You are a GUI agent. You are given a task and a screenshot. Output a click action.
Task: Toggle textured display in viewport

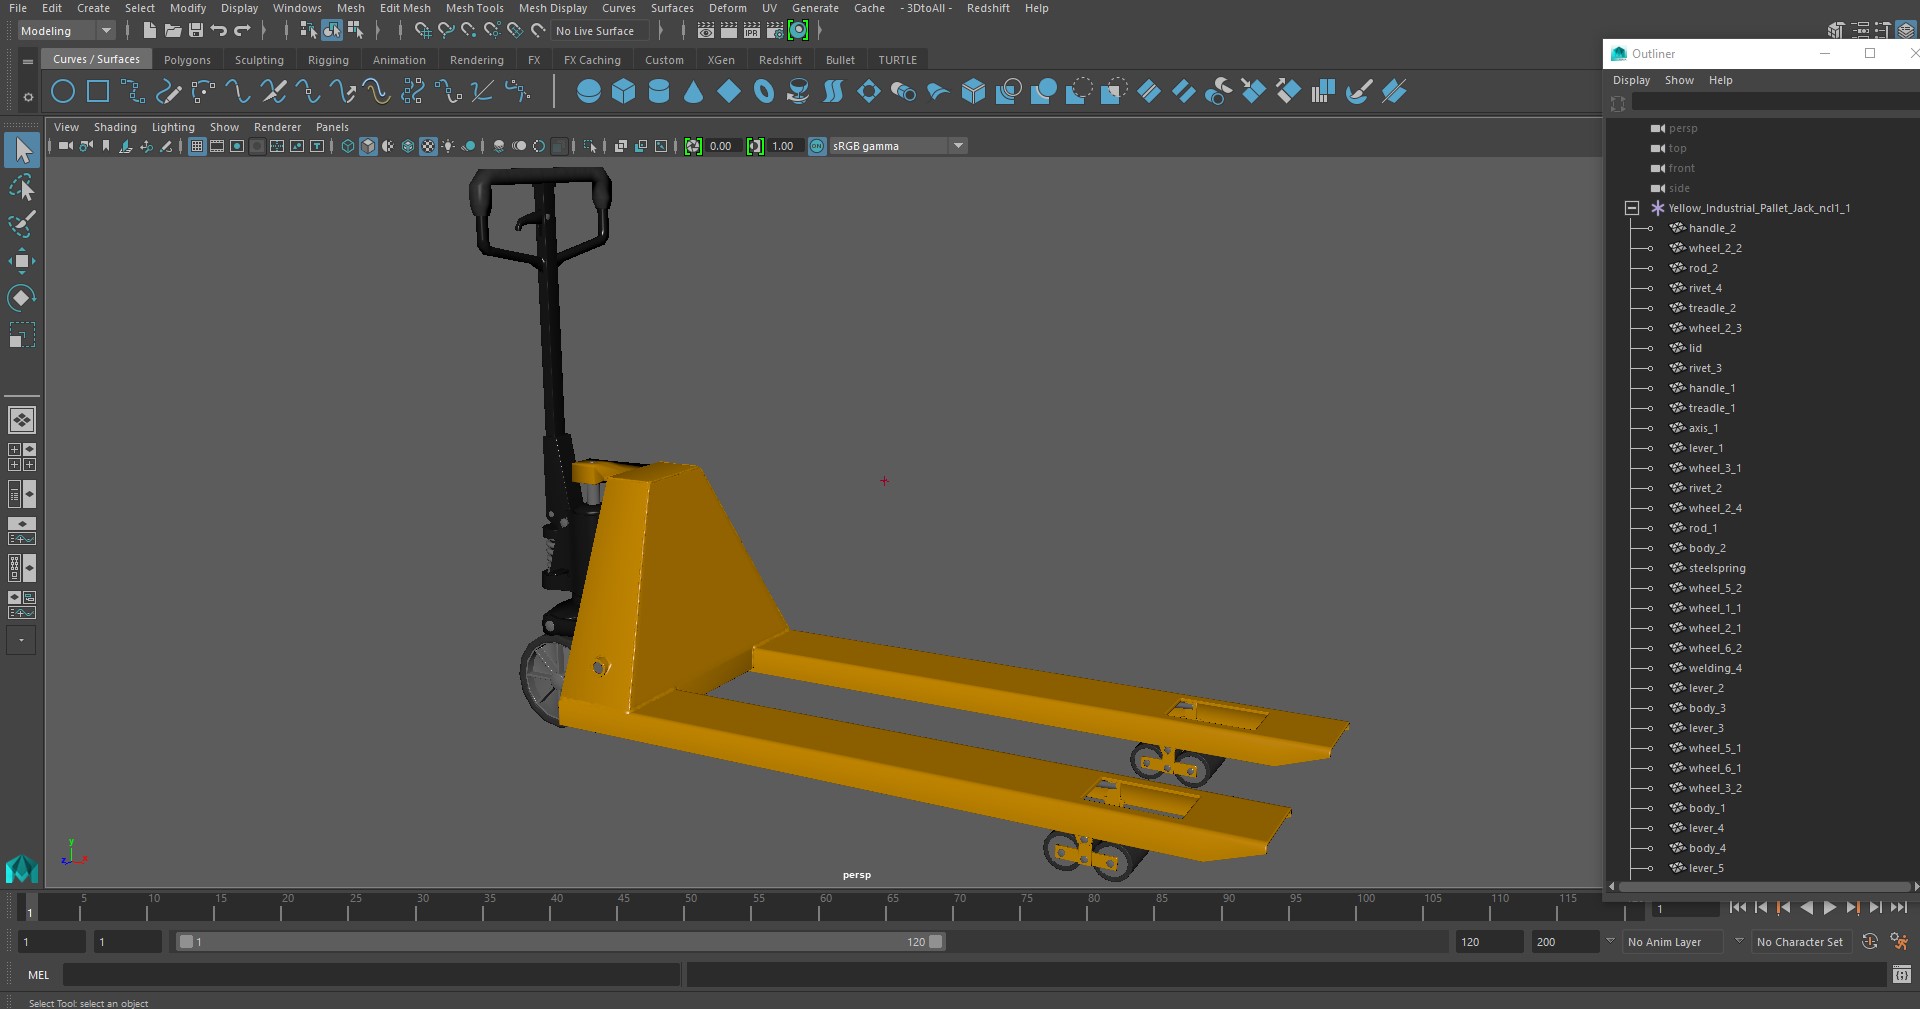(428, 146)
